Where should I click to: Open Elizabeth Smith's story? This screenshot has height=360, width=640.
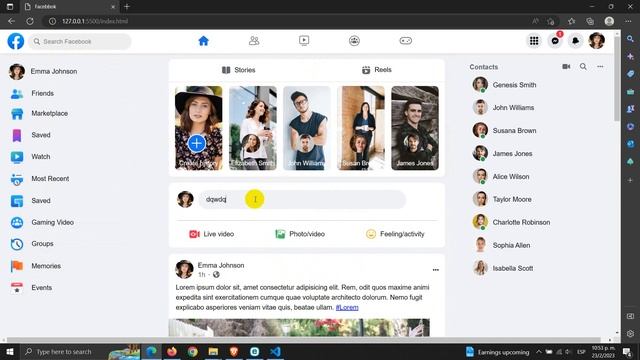coord(253,128)
